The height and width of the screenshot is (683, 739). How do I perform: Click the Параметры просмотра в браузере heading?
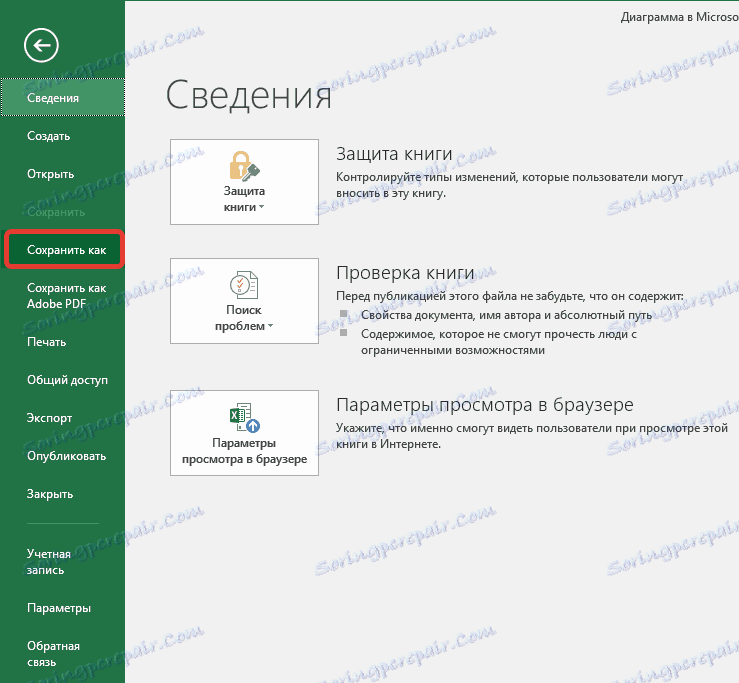click(484, 405)
